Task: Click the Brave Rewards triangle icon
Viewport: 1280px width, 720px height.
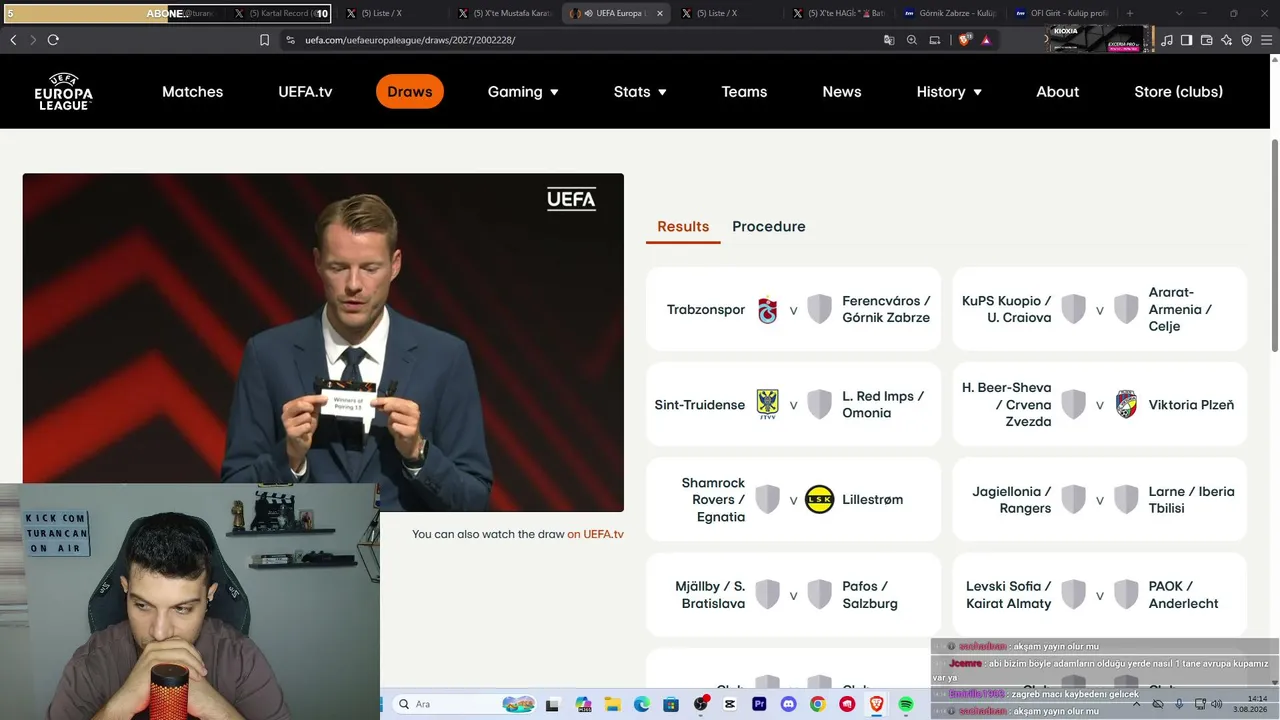Action: pyautogui.click(x=987, y=40)
